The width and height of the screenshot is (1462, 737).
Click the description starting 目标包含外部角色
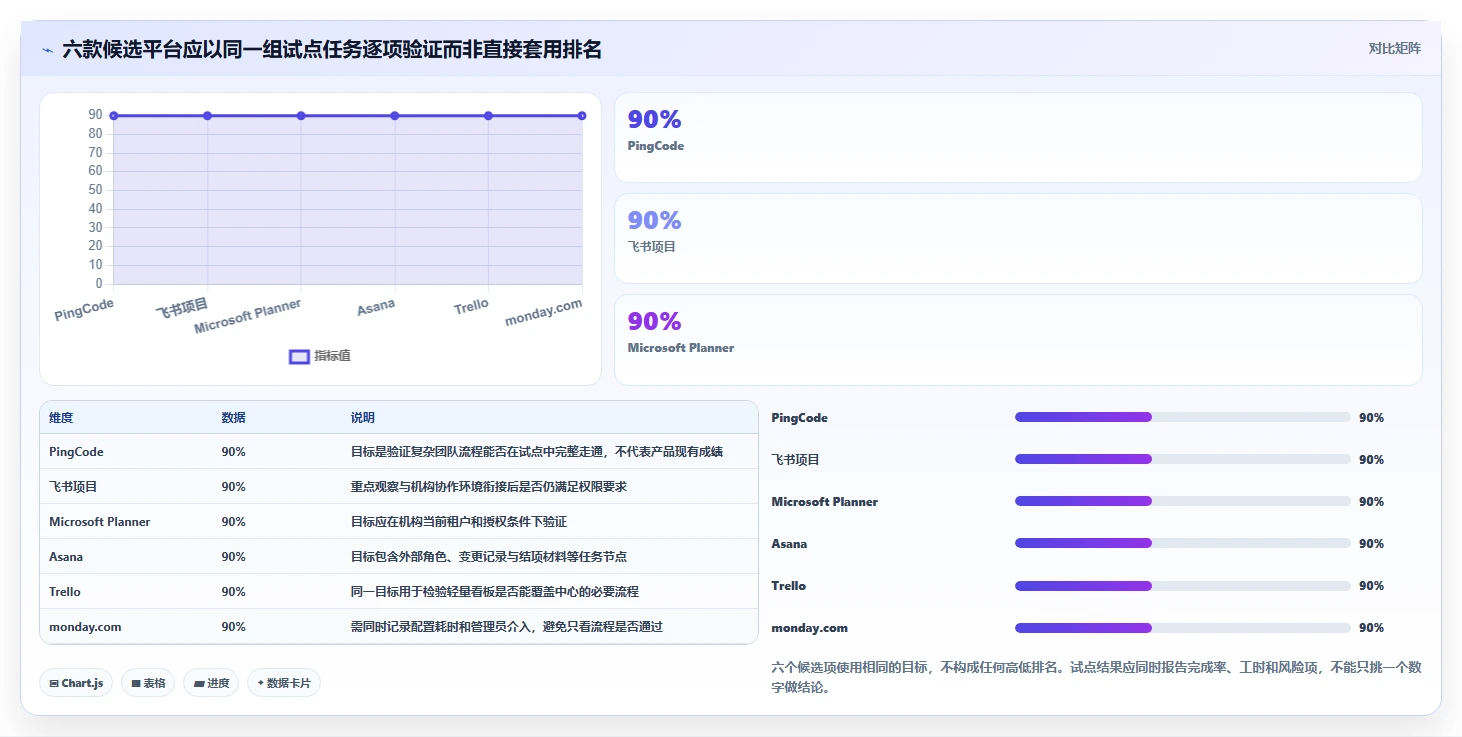pos(488,557)
